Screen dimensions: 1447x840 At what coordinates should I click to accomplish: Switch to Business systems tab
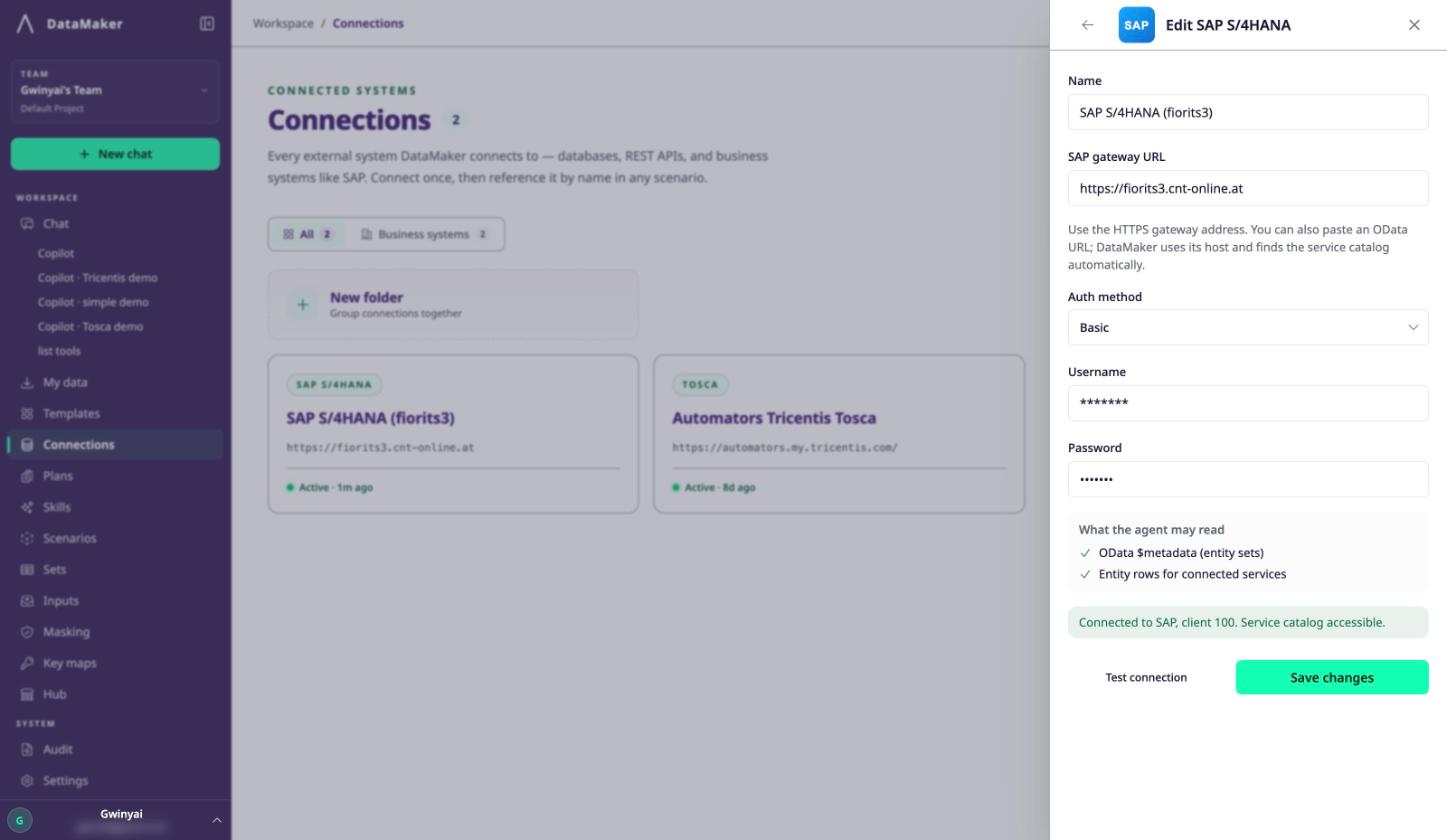pos(425,234)
